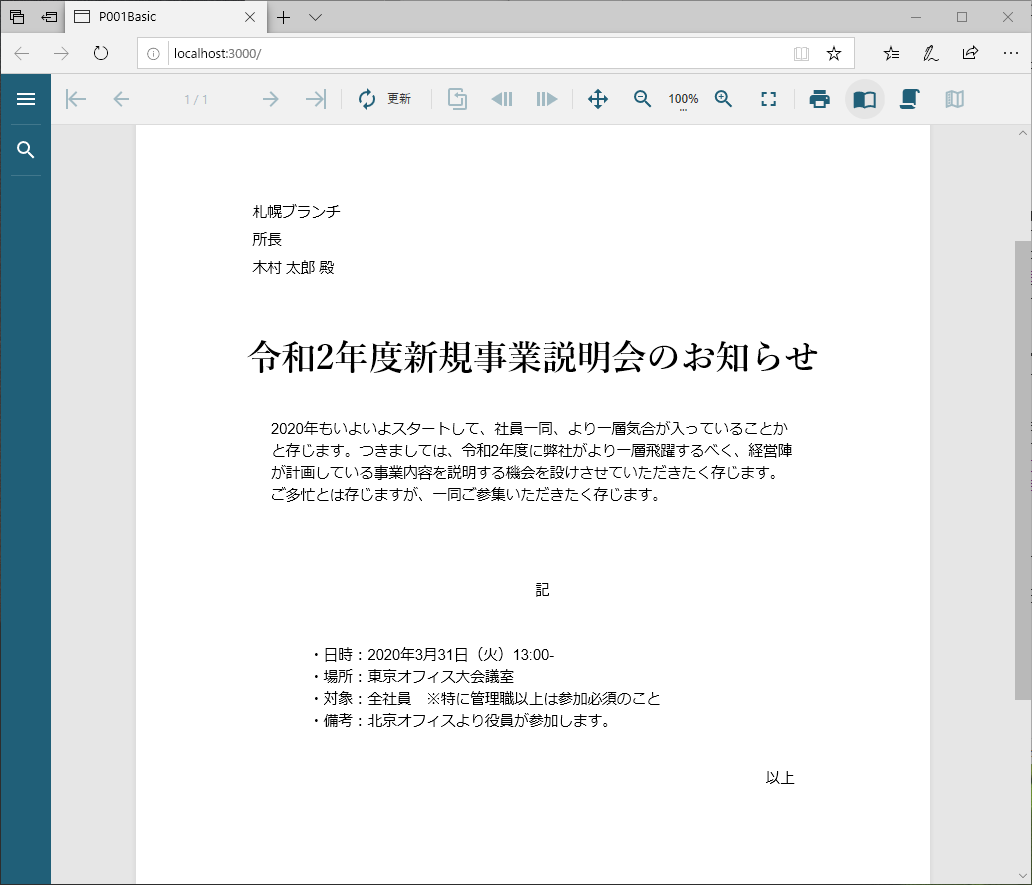Show site information icon in address bar

point(153,54)
